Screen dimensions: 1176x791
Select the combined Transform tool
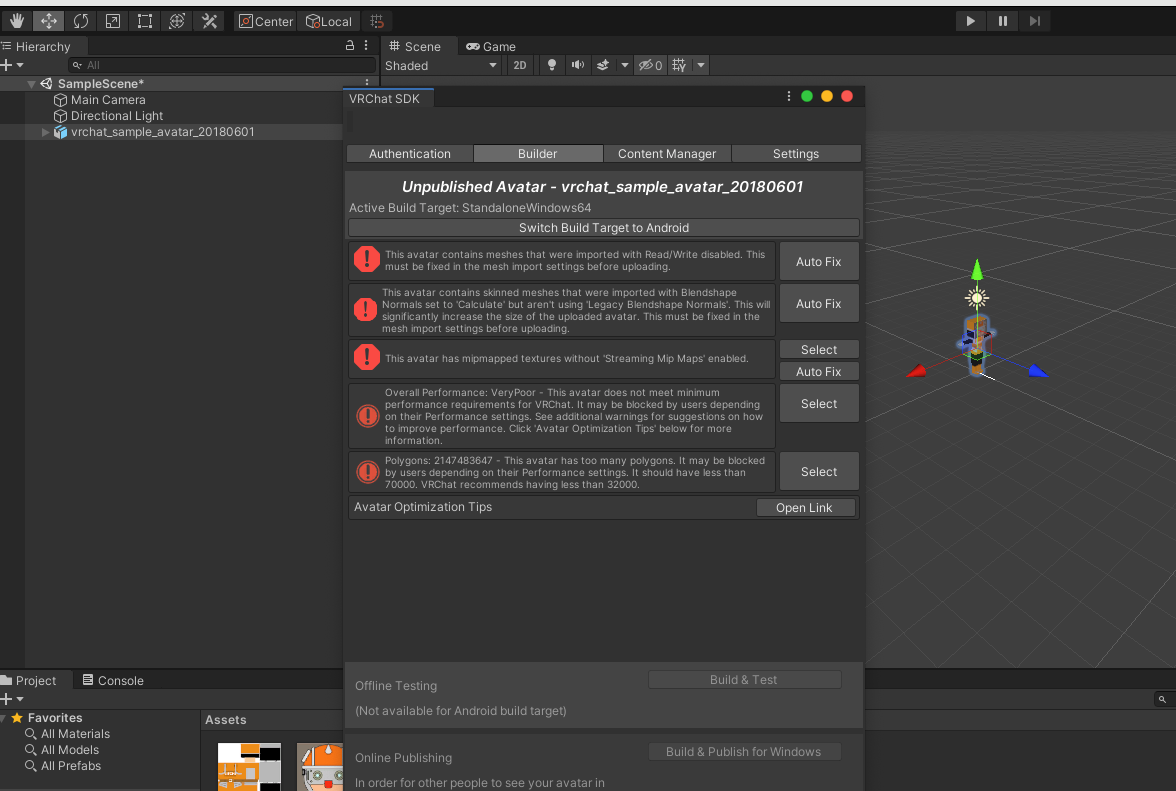click(177, 21)
